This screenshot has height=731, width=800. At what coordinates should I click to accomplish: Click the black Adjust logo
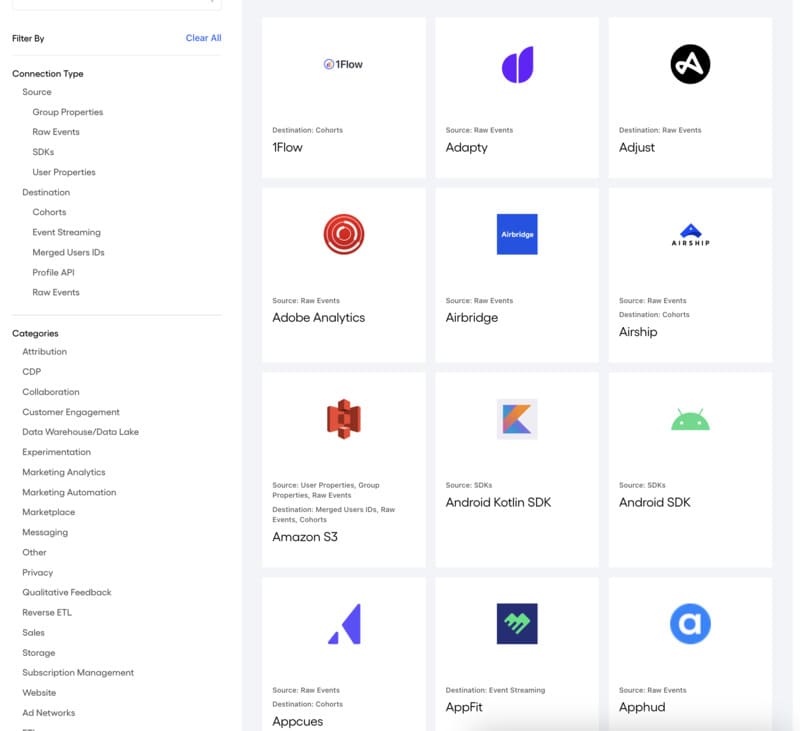coord(690,64)
